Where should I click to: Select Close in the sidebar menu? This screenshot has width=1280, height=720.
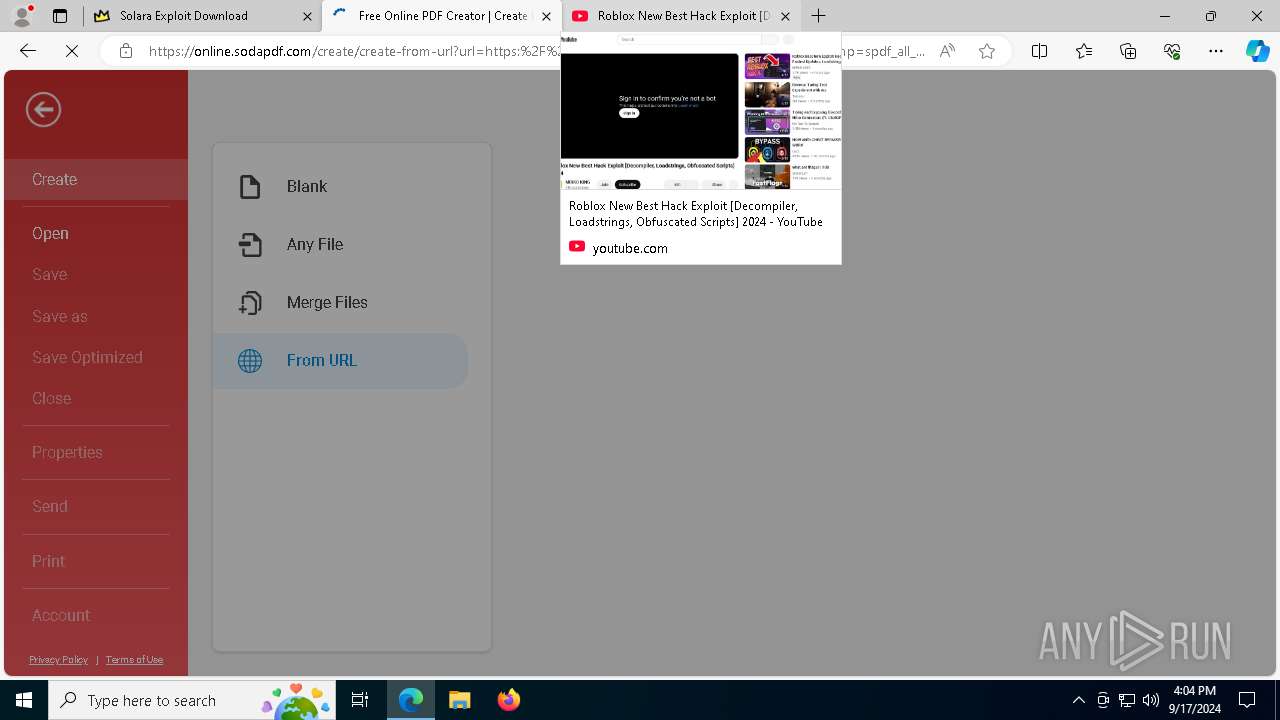pyautogui.click(x=51, y=398)
